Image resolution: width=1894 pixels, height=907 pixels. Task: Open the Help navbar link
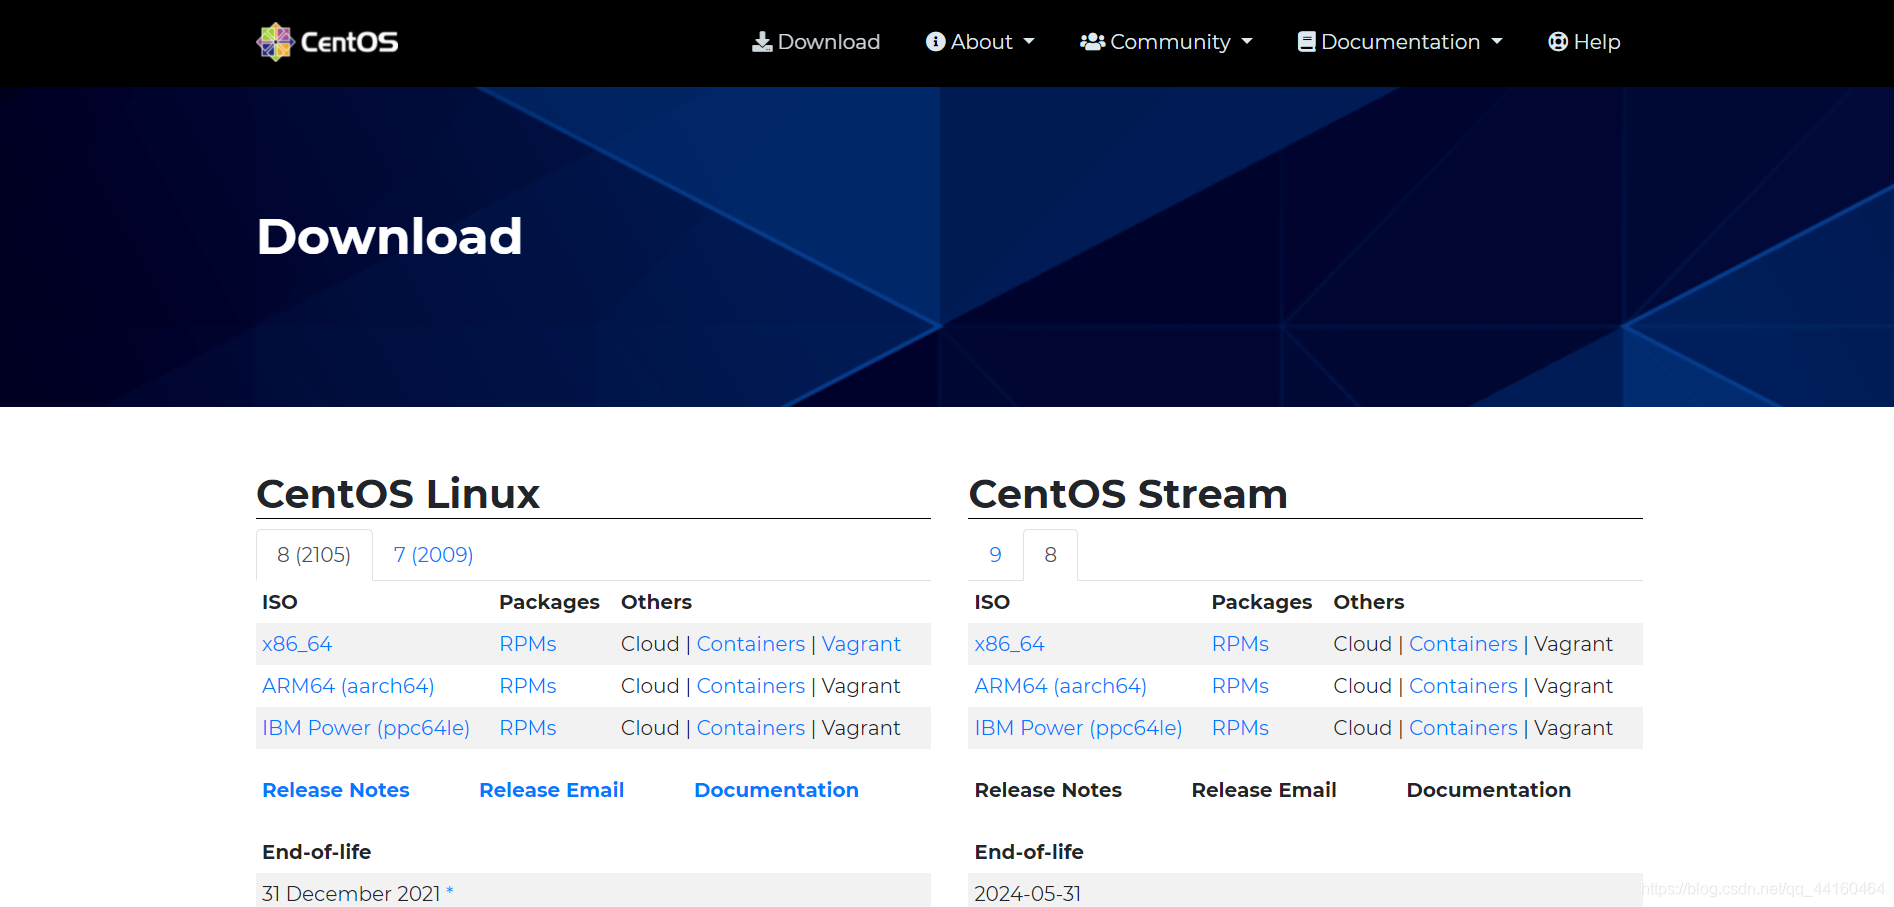(x=1584, y=42)
